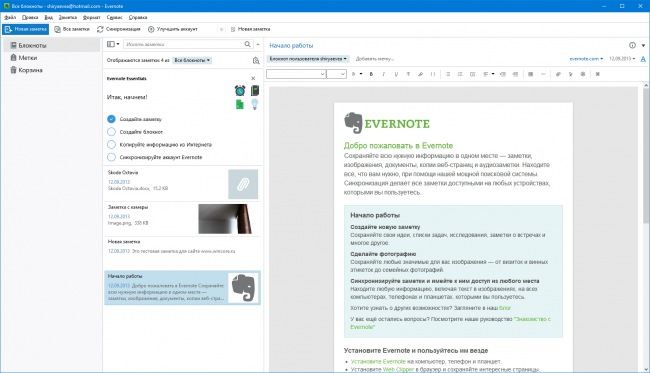Follow the 'Установите Evernote' link
Image resolution: width=650 pixels, height=373 pixels.
pos(378,361)
